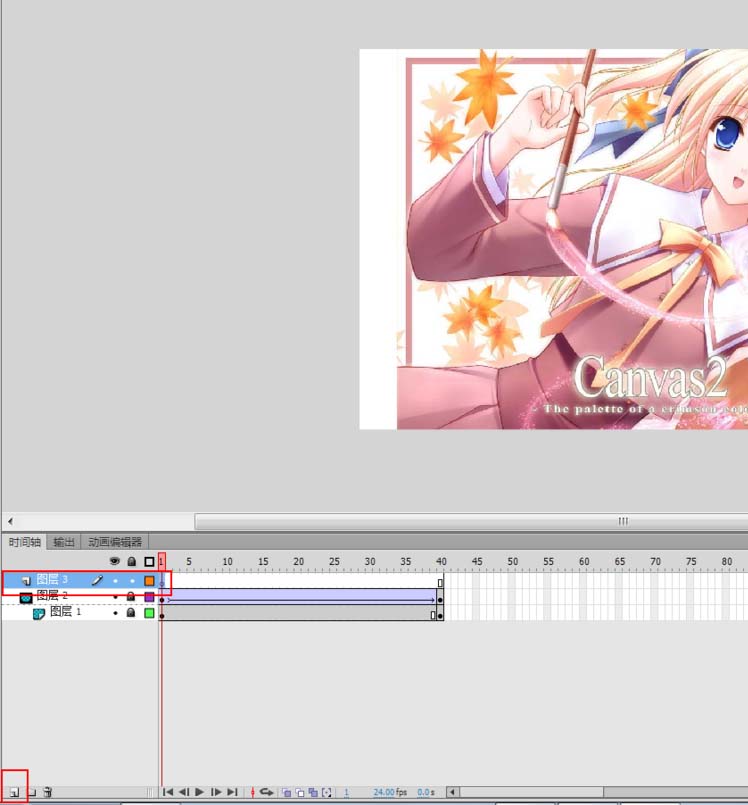Toggle Edit Multiple Frames
Image resolution: width=748 pixels, height=805 pixels.
tap(313, 792)
